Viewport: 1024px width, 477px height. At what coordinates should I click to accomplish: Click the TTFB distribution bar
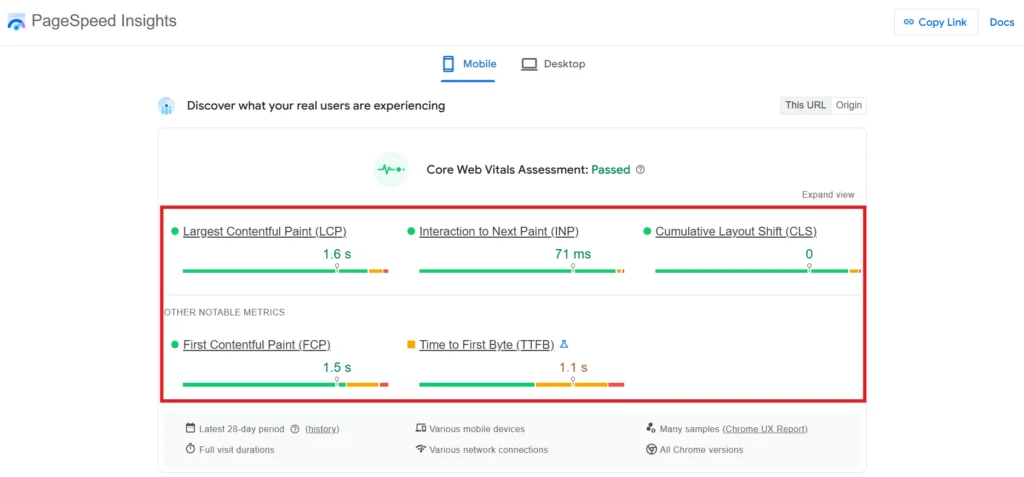click(x=522, y=384)
